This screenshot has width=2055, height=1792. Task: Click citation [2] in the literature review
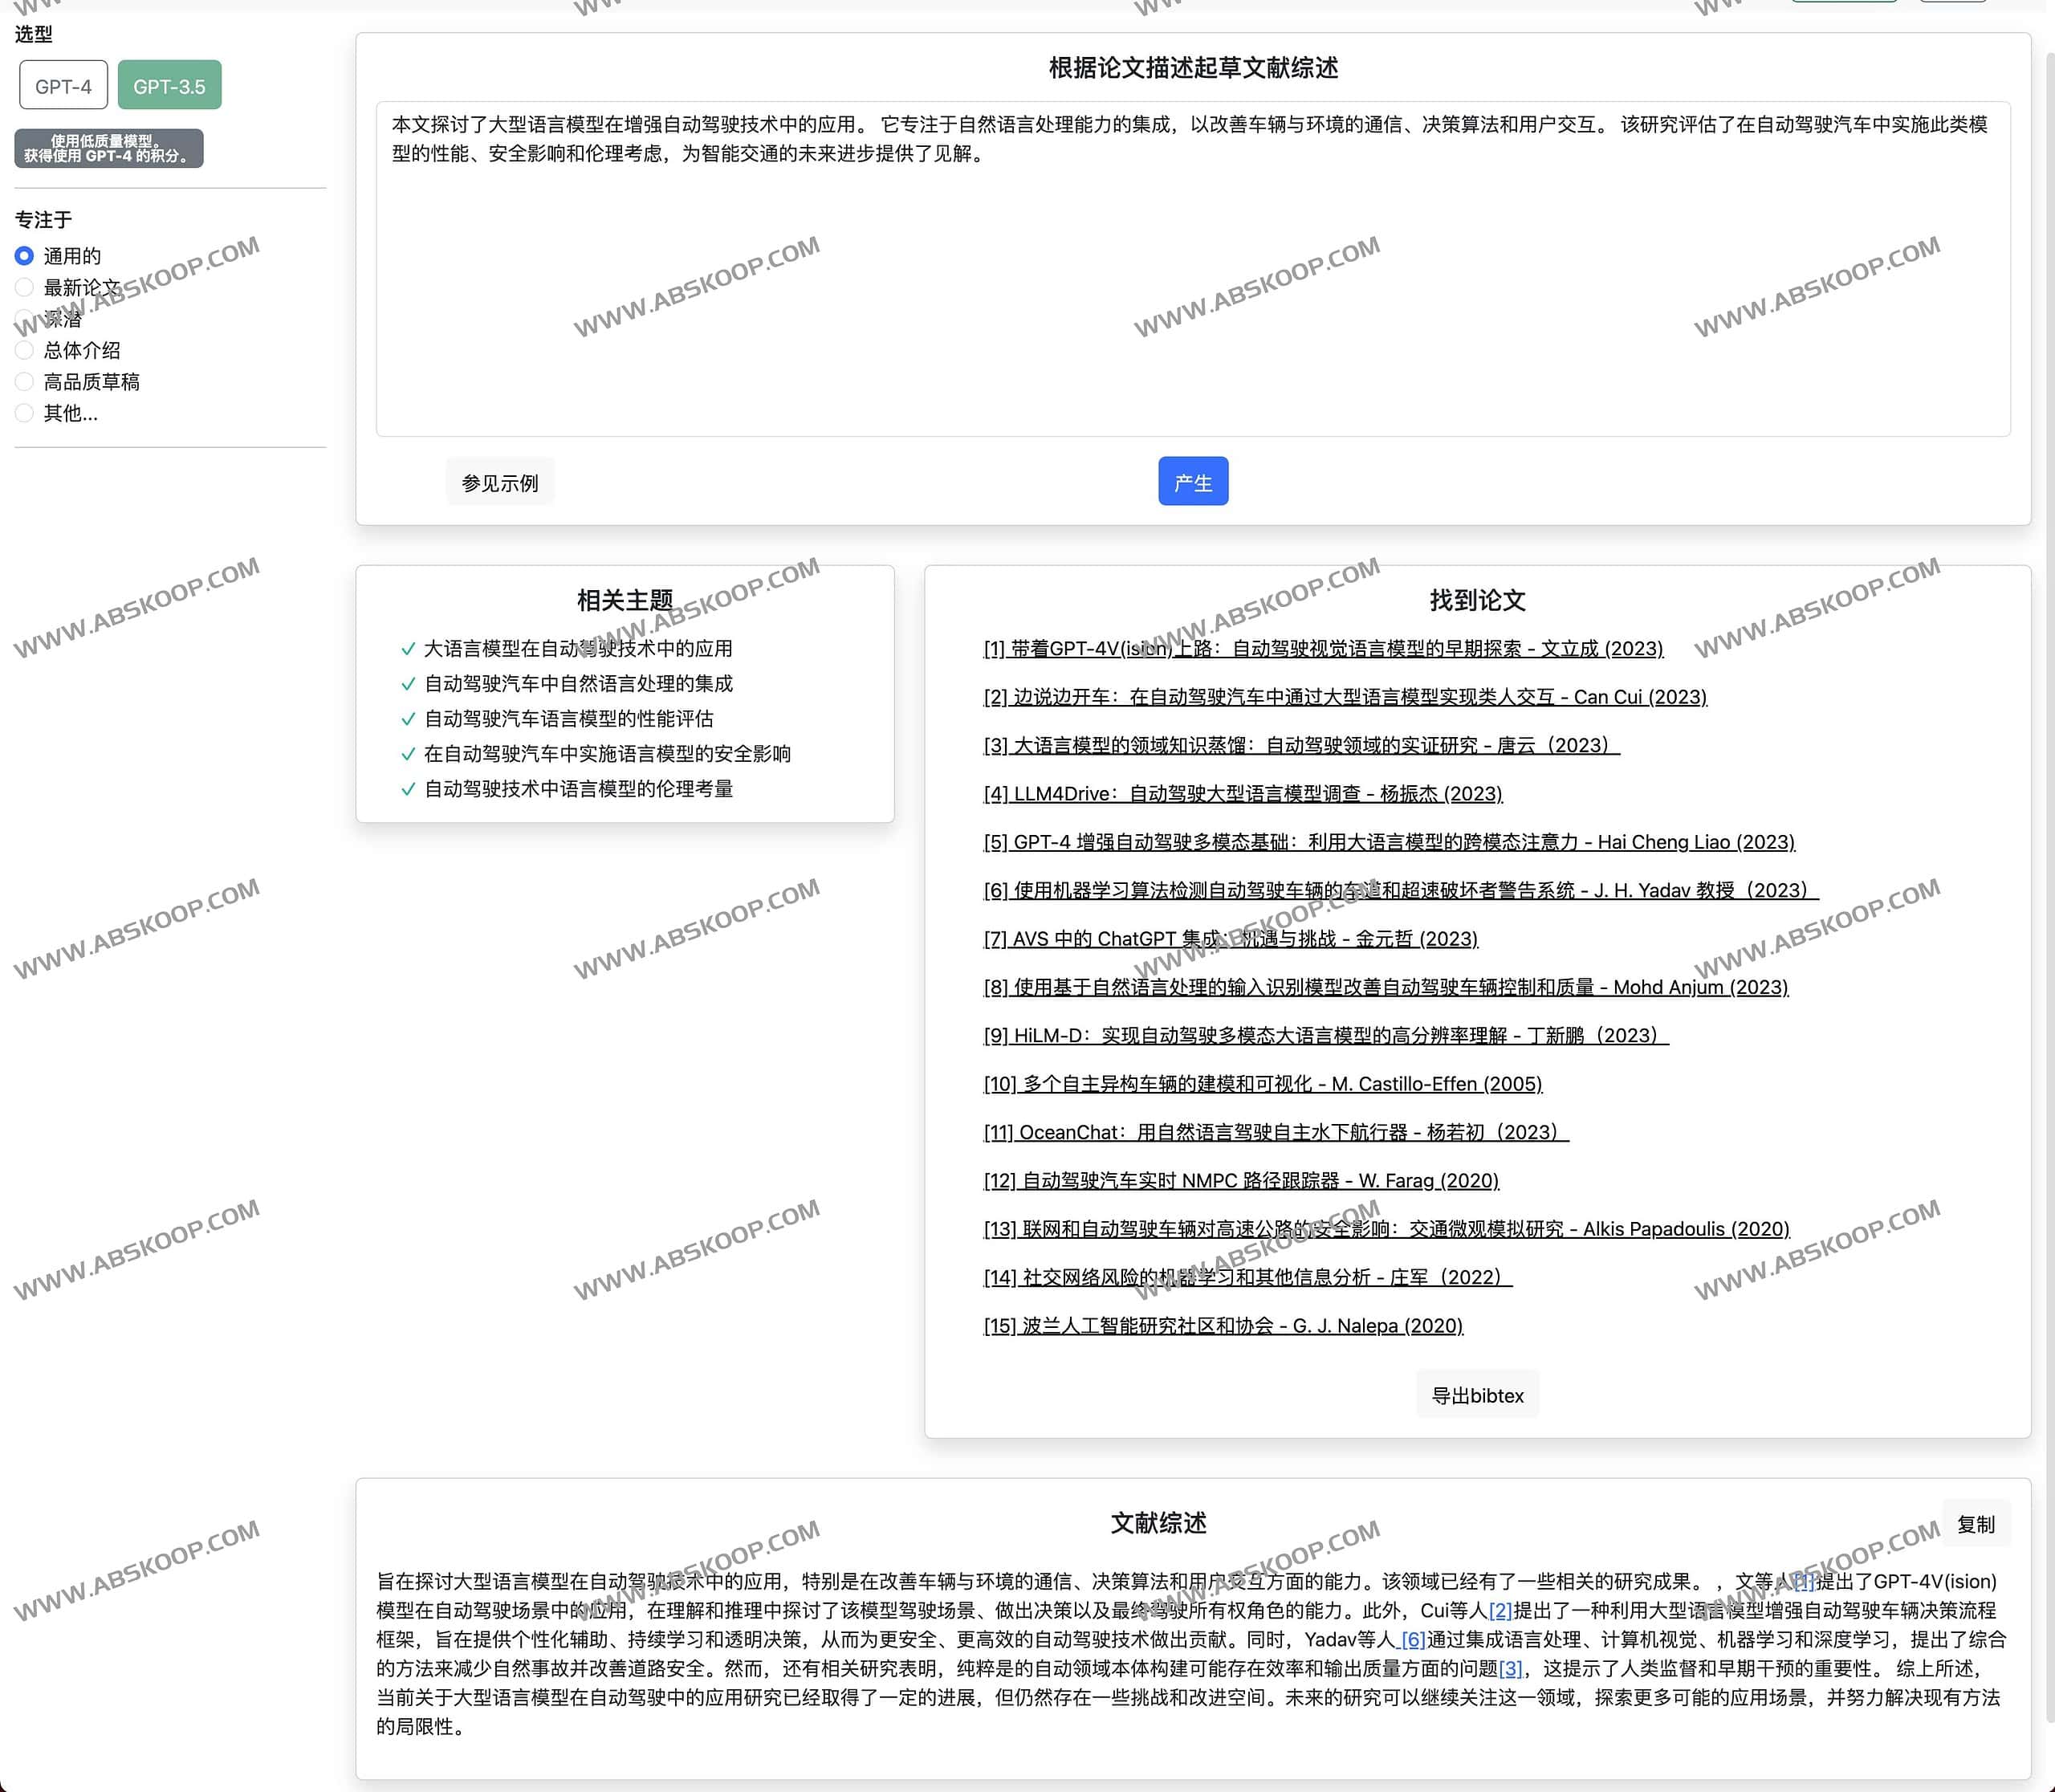point(1500,1611)
